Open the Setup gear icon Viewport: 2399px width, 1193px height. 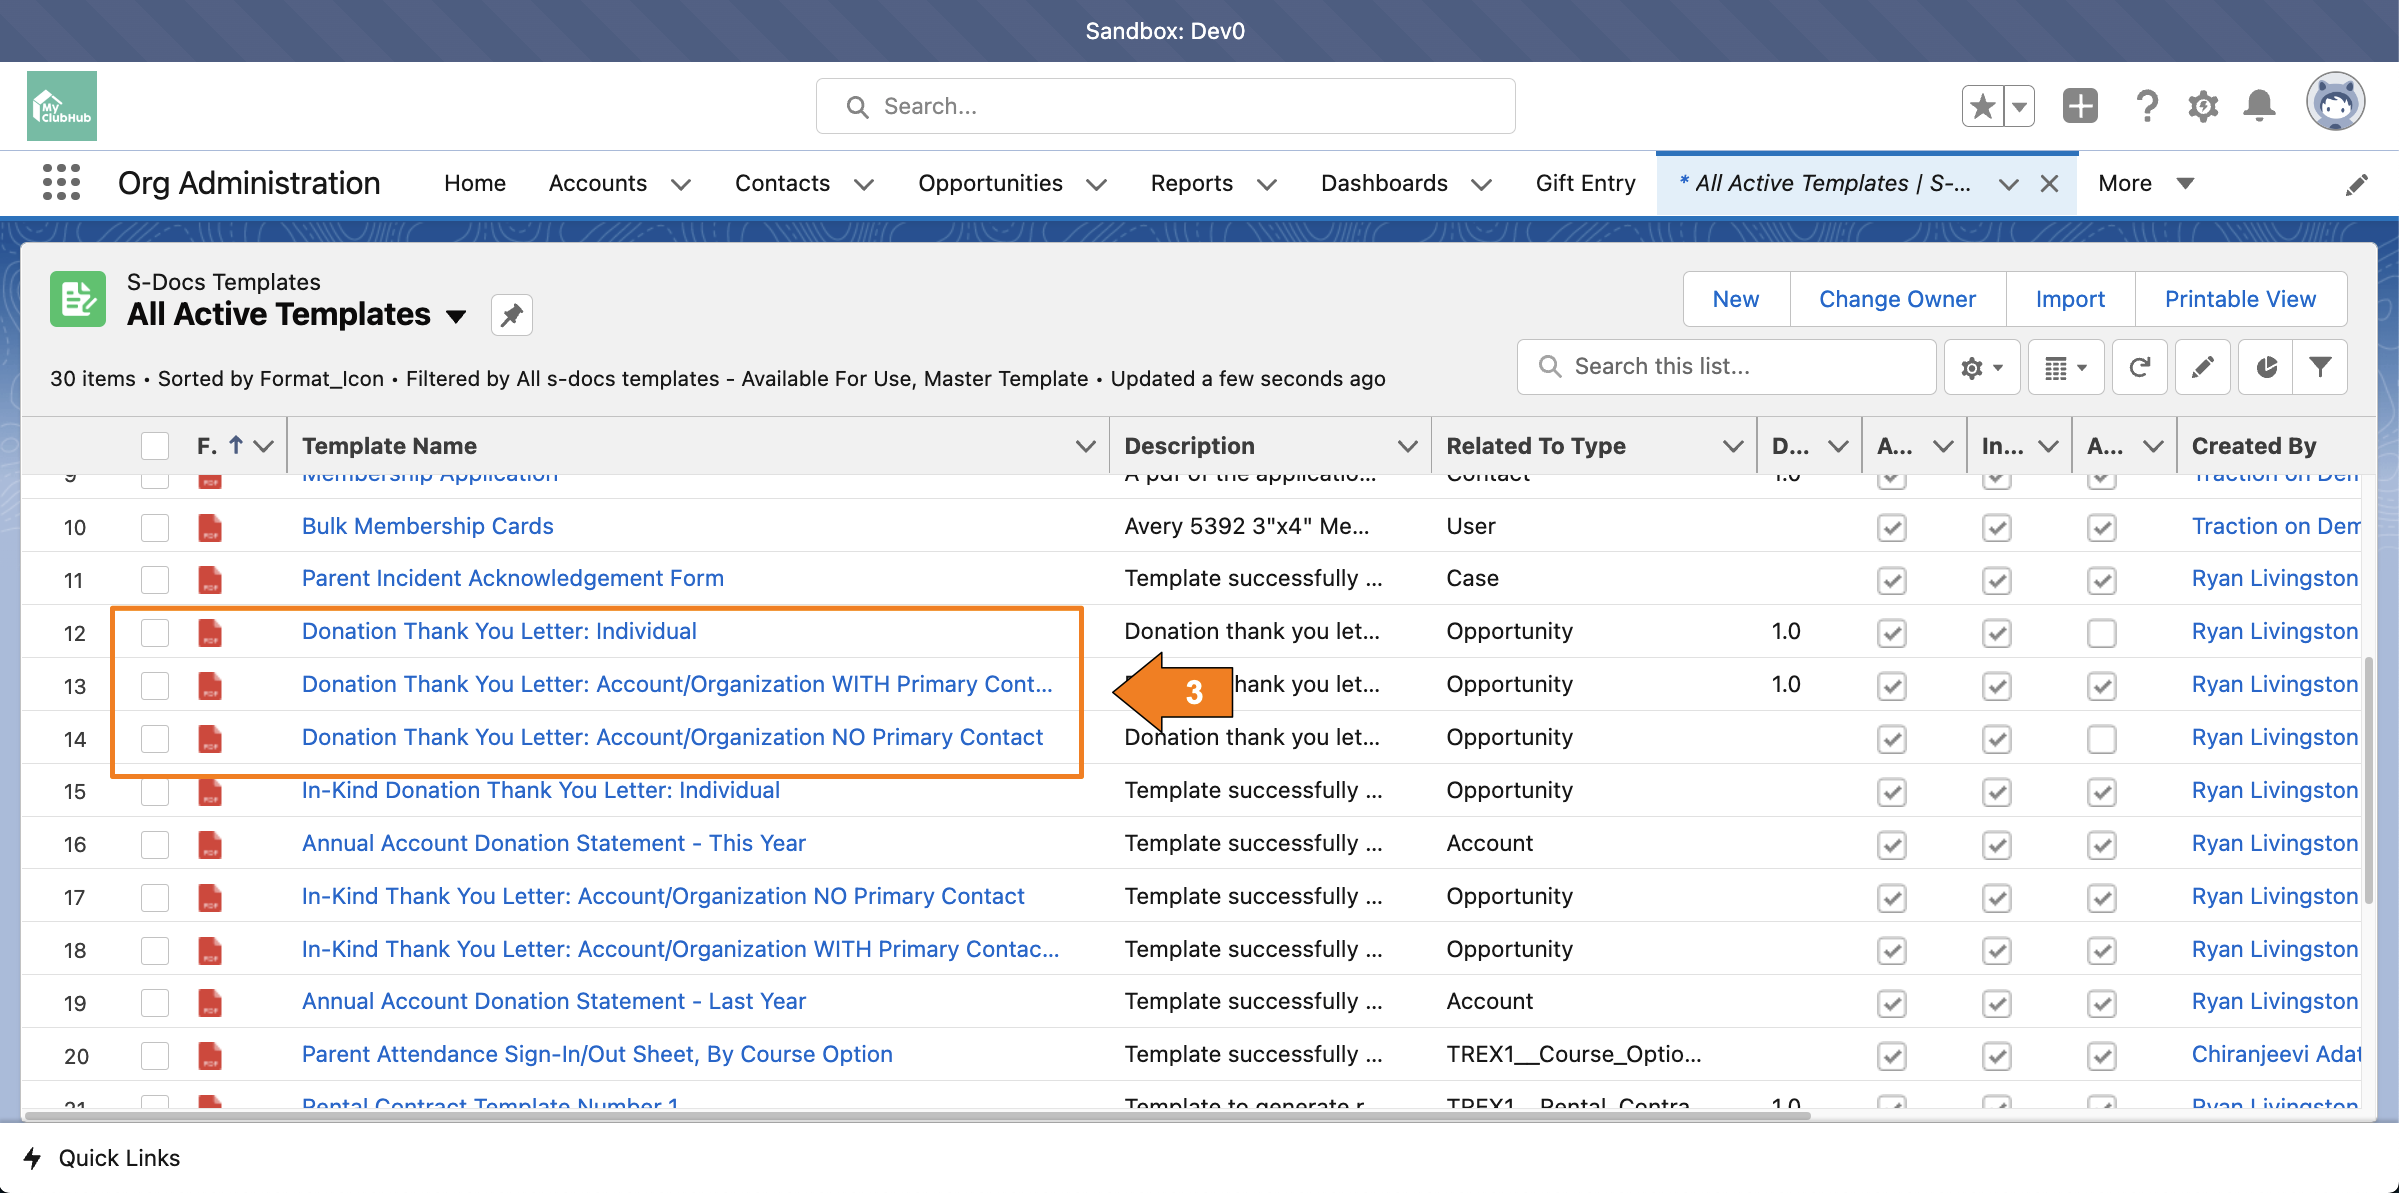[x=2203, y=106]
